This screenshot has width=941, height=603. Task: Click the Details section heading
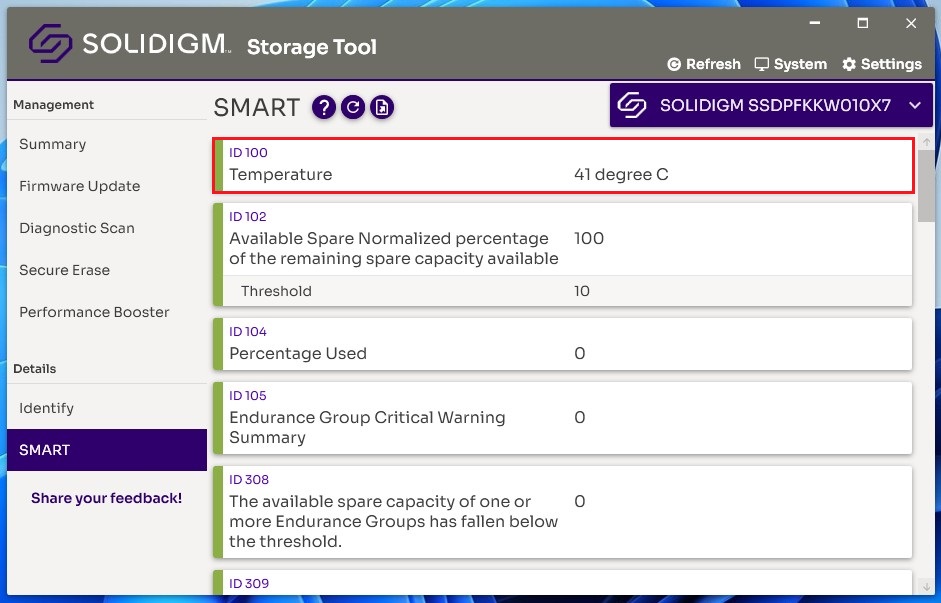pyautogui.click(x=34, y=368)
